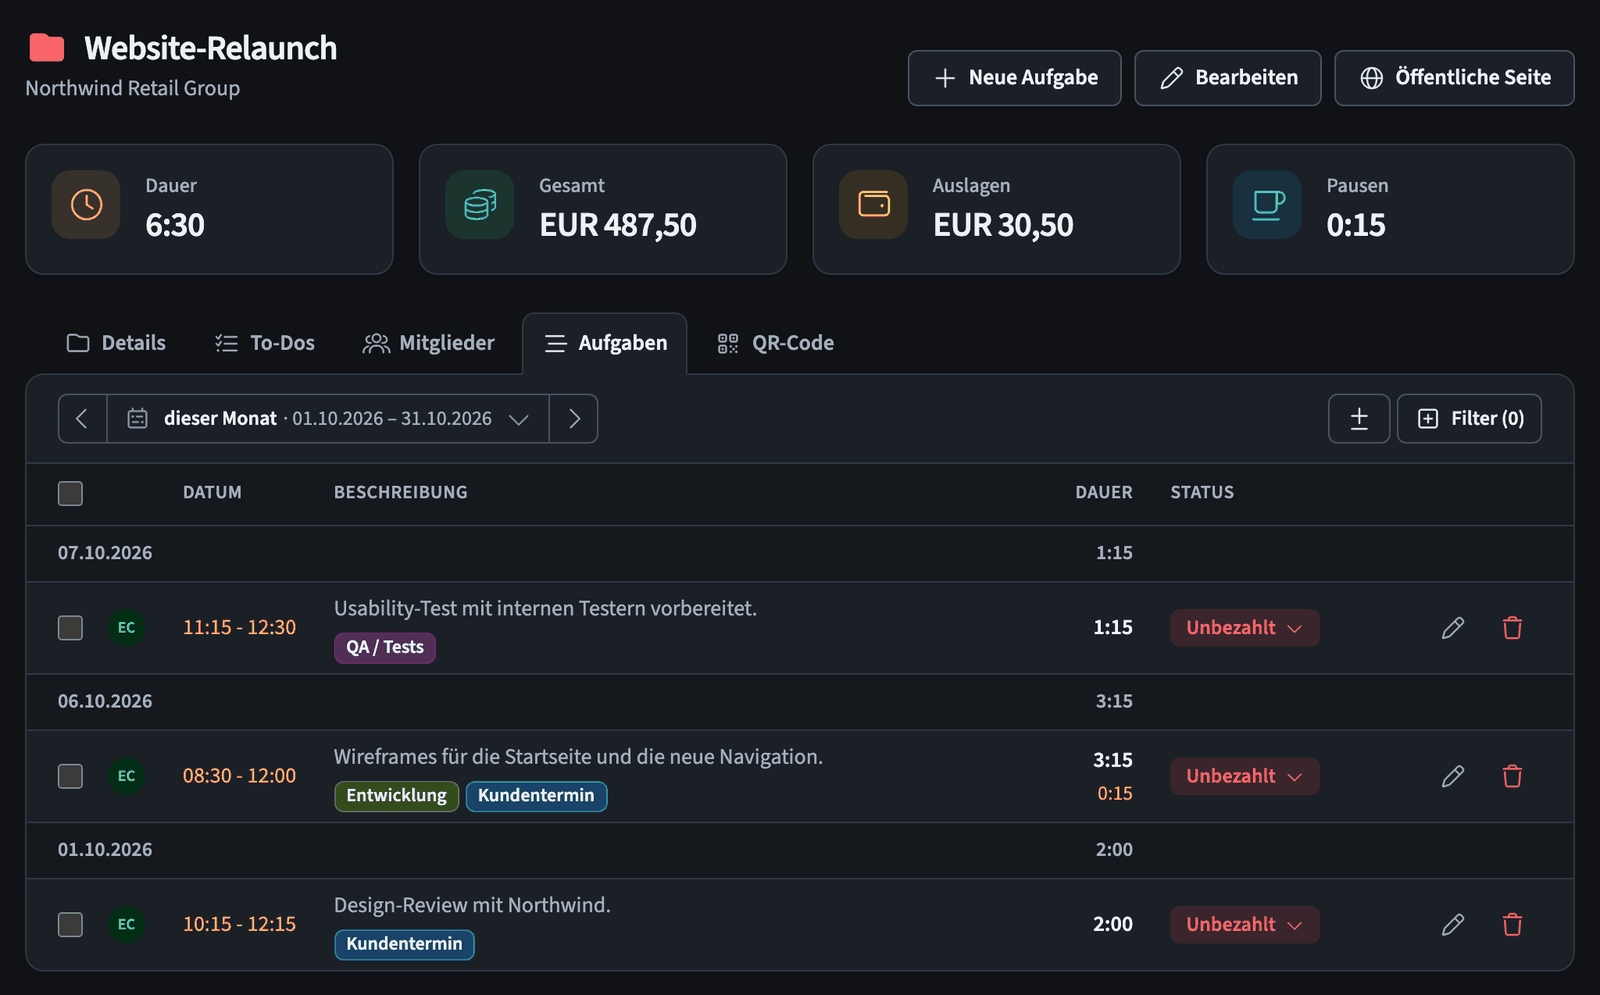Open Unbezahlt status dropdown for Design-Review

1245,925
